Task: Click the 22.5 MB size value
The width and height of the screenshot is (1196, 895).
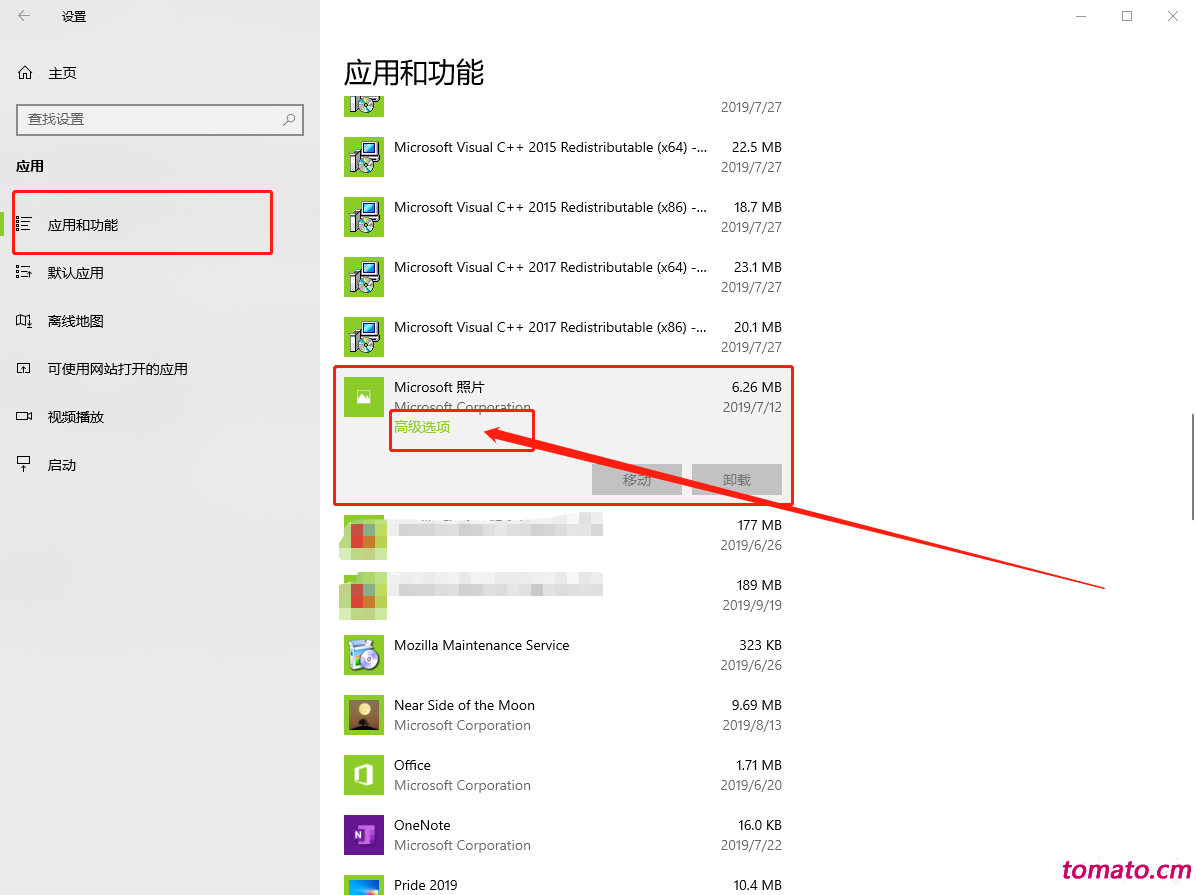Action: pos(757,147)
